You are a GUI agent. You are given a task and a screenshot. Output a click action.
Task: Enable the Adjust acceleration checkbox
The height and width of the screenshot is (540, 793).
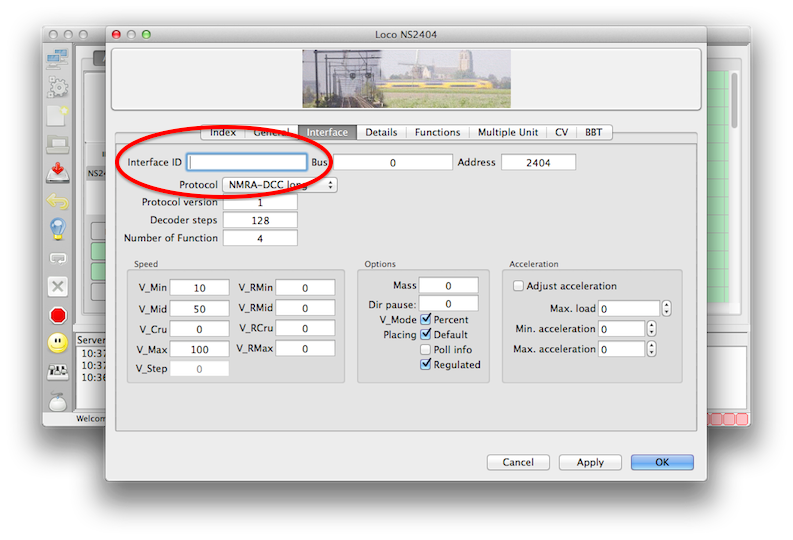[x=518, y=286]
